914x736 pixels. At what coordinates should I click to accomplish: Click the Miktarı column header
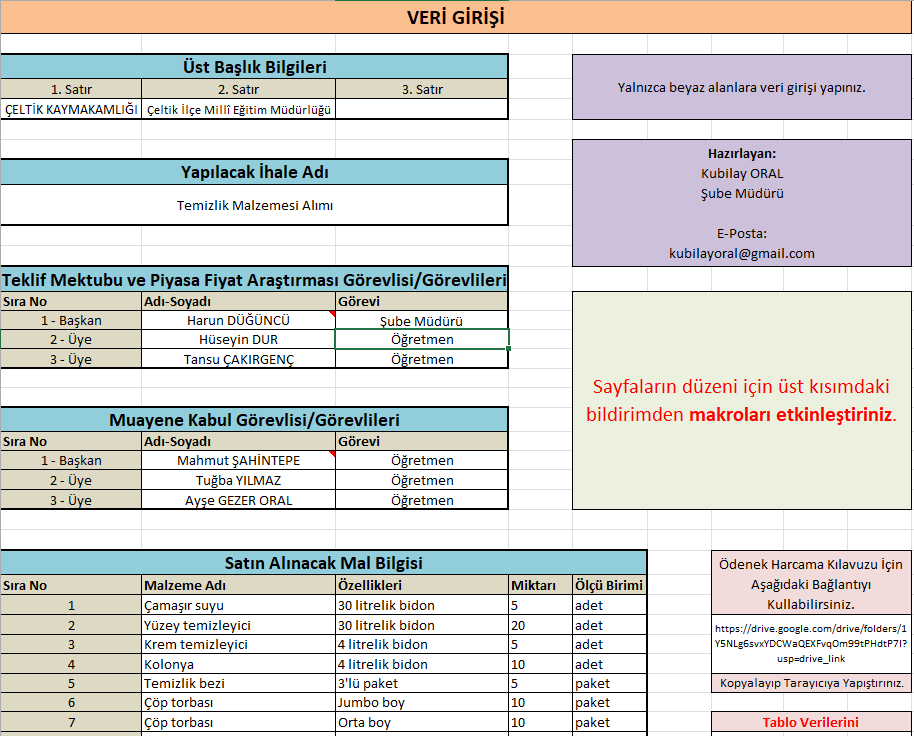tap(540, 585)
